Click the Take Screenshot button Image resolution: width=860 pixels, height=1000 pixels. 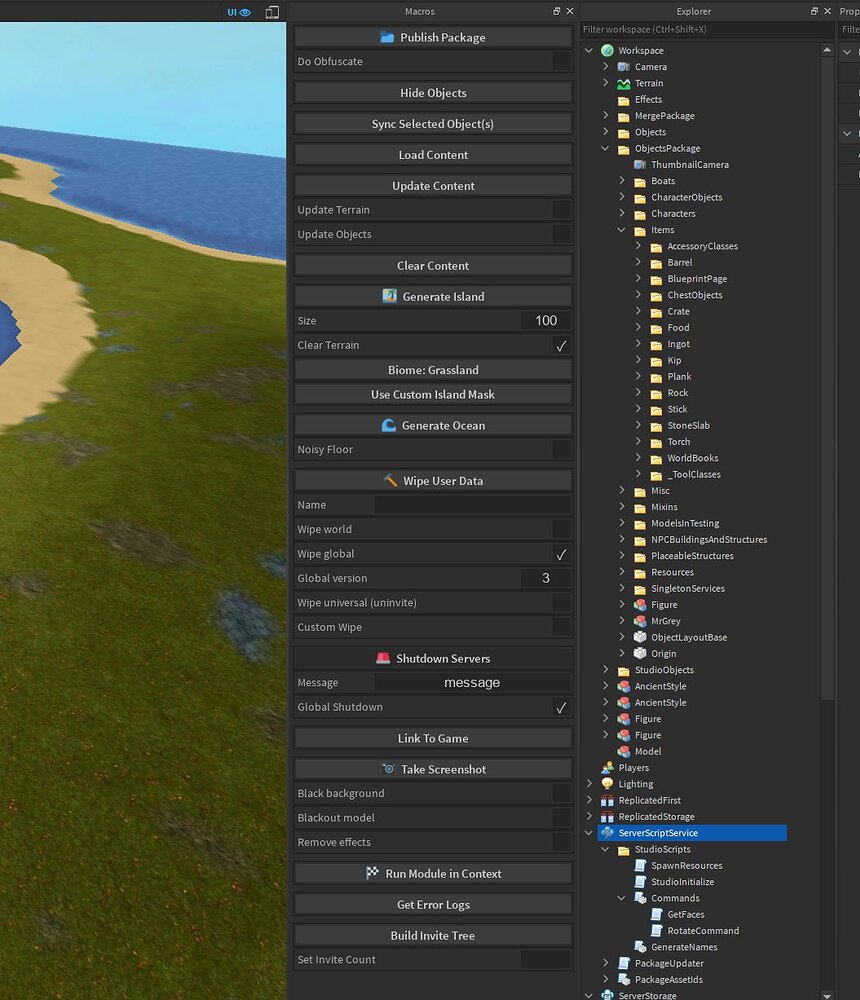433,768
